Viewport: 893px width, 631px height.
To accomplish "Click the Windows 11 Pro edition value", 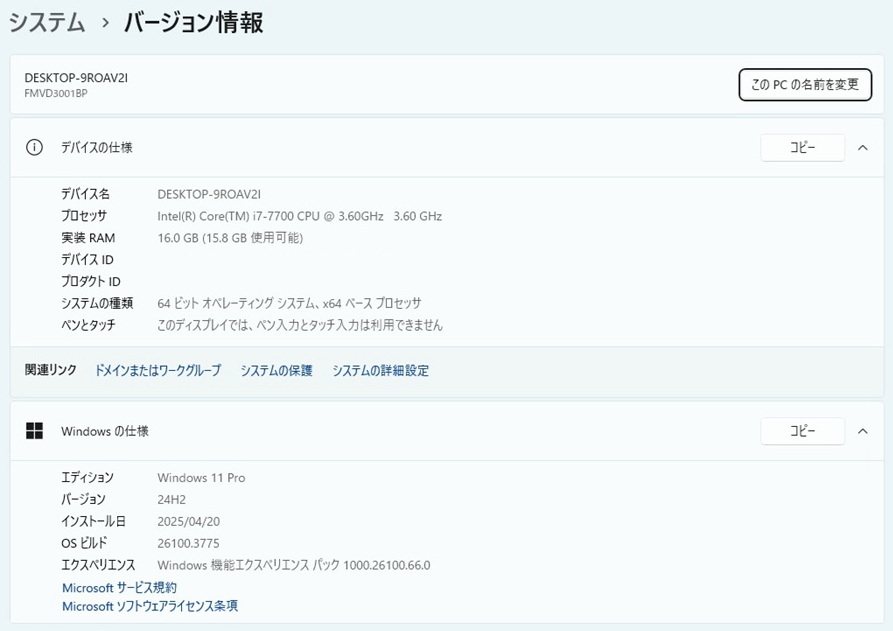I will click(201, 478).
